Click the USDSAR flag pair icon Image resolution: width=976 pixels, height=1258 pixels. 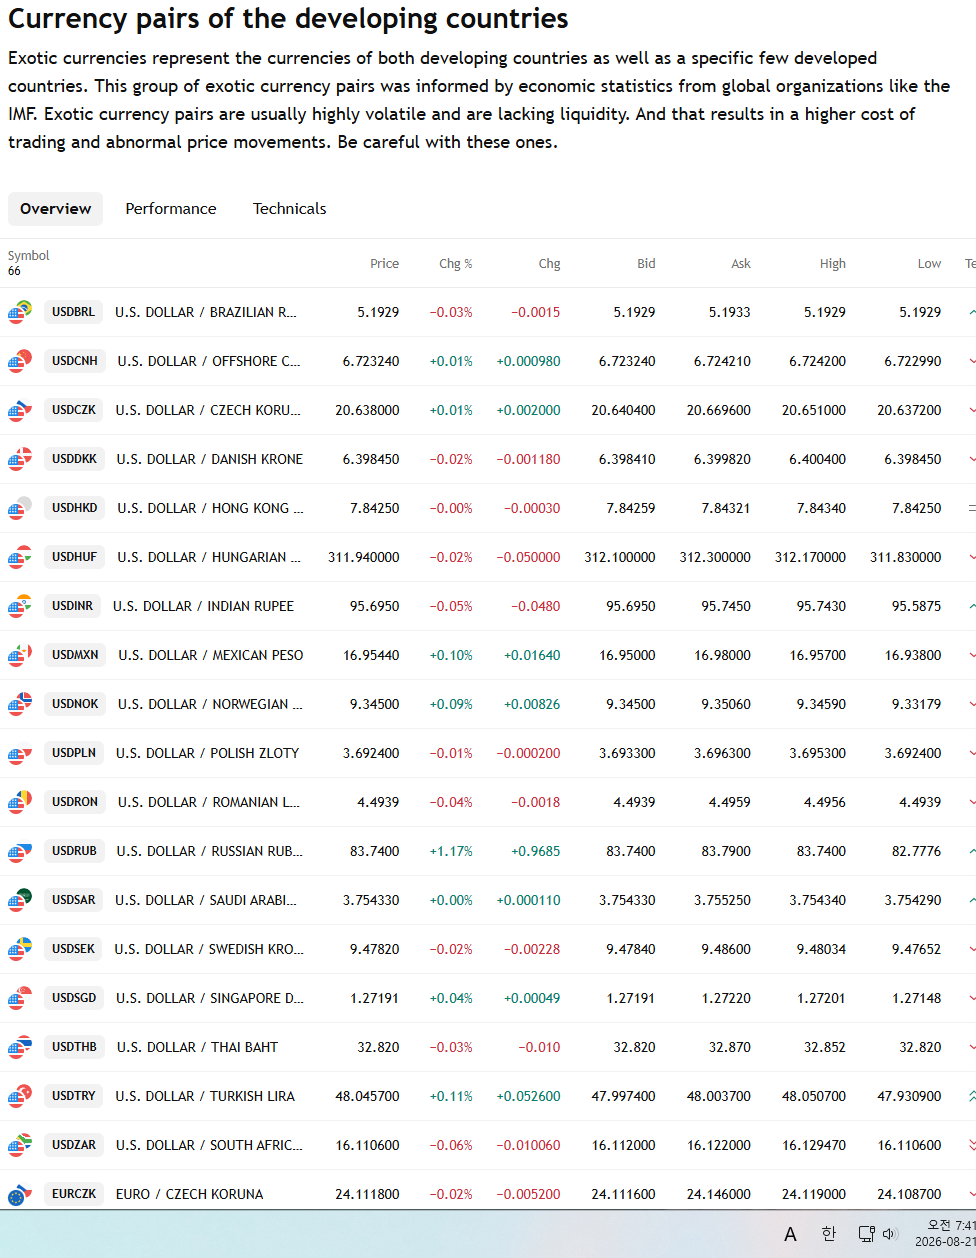click(x=20, y=900)
